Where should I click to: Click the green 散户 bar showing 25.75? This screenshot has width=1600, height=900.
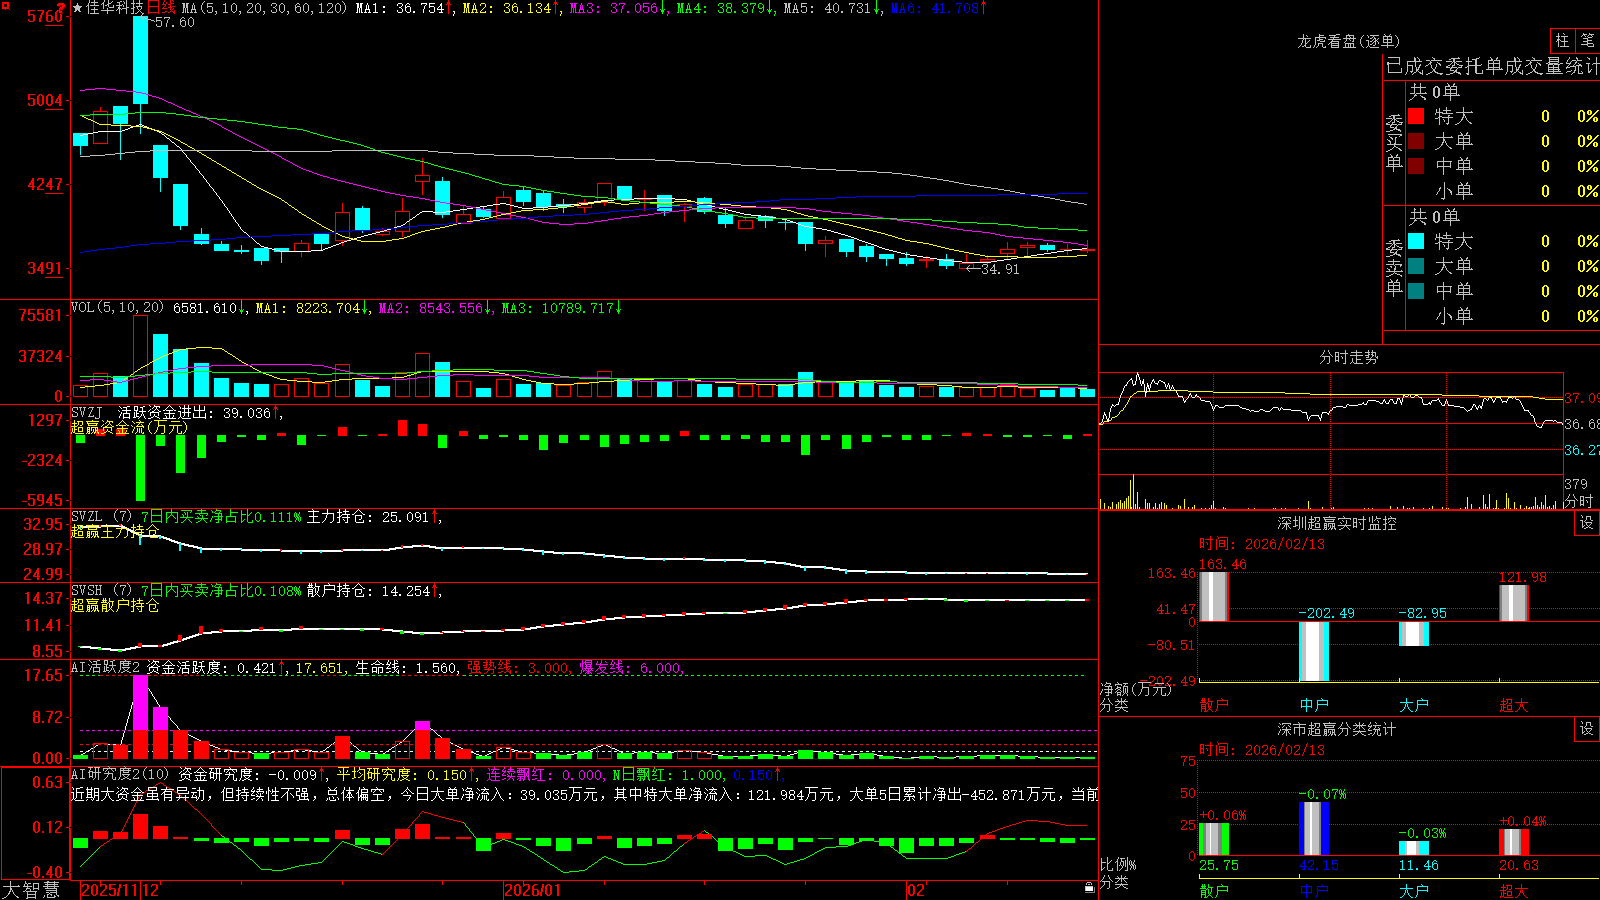pyautogui.click(x=1214, y=839)
